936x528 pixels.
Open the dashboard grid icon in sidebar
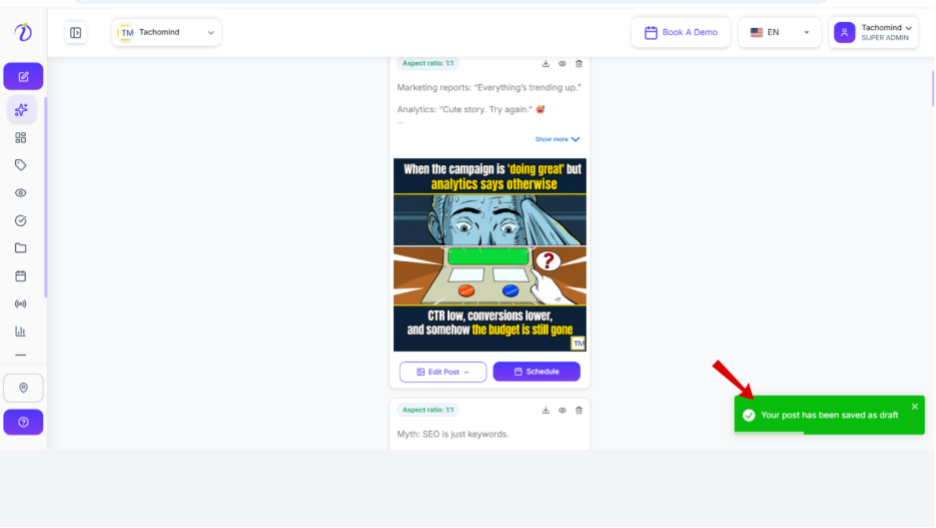tap(21, 138)
